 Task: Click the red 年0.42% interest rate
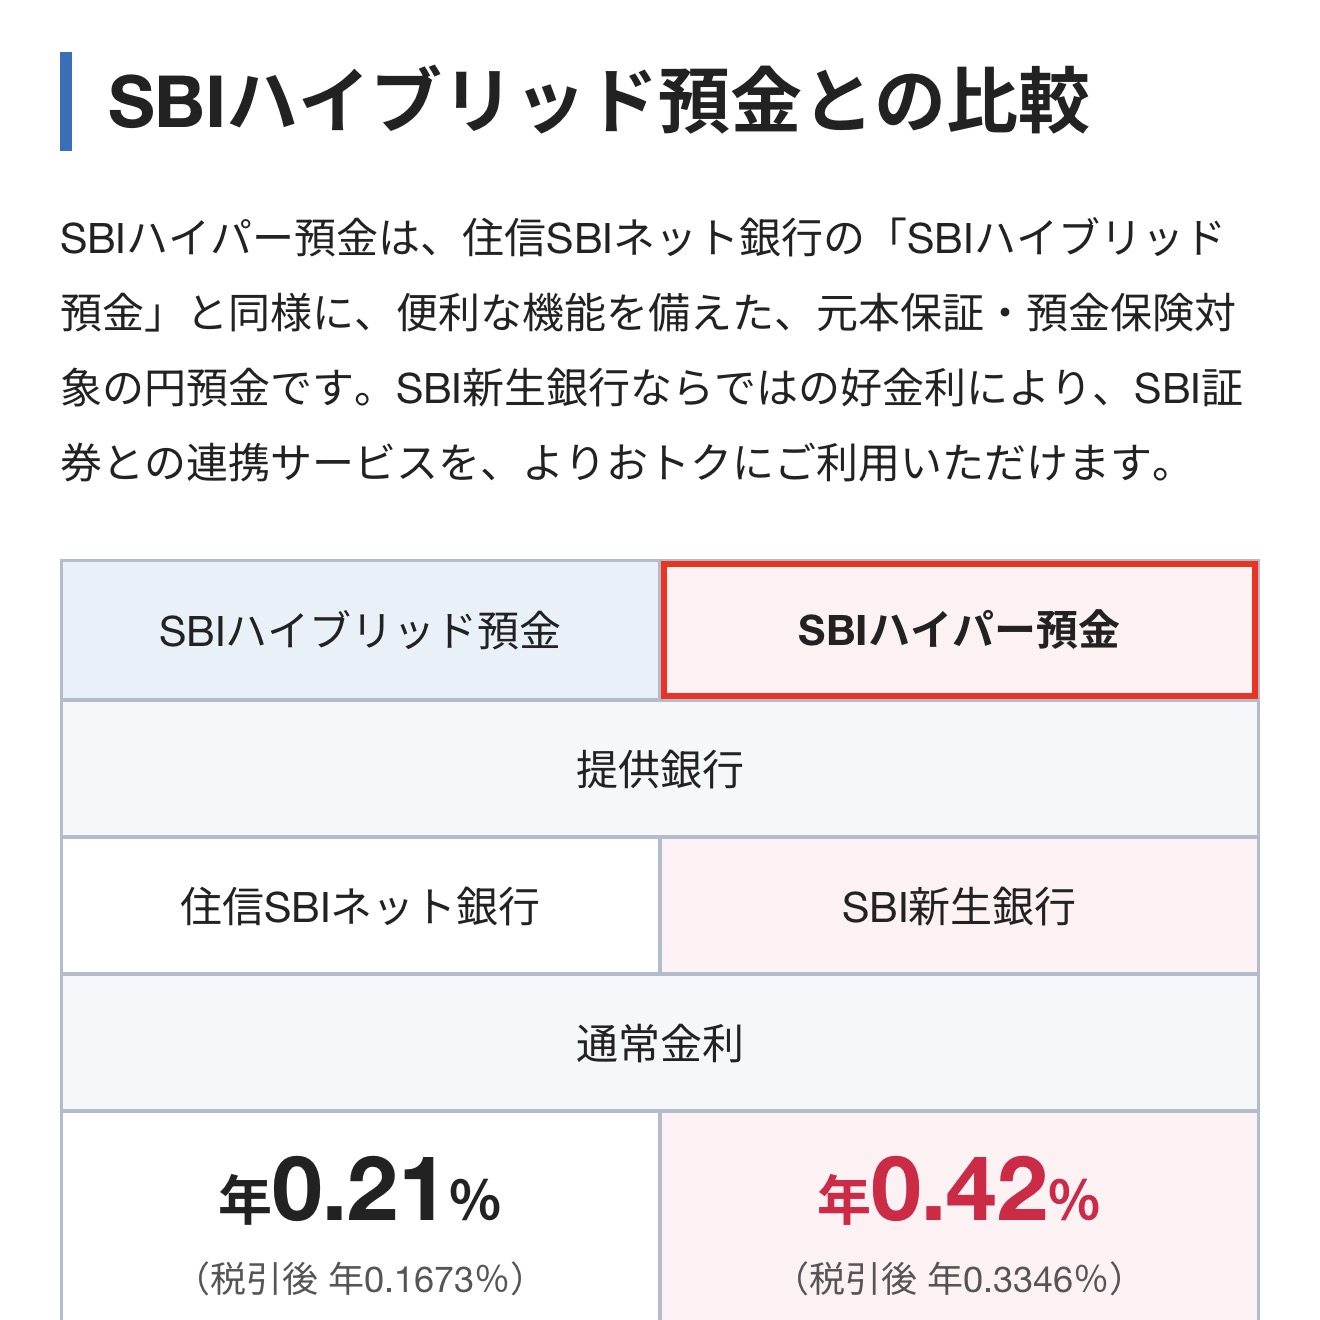pyautogui.click(x=958, y=1192)
